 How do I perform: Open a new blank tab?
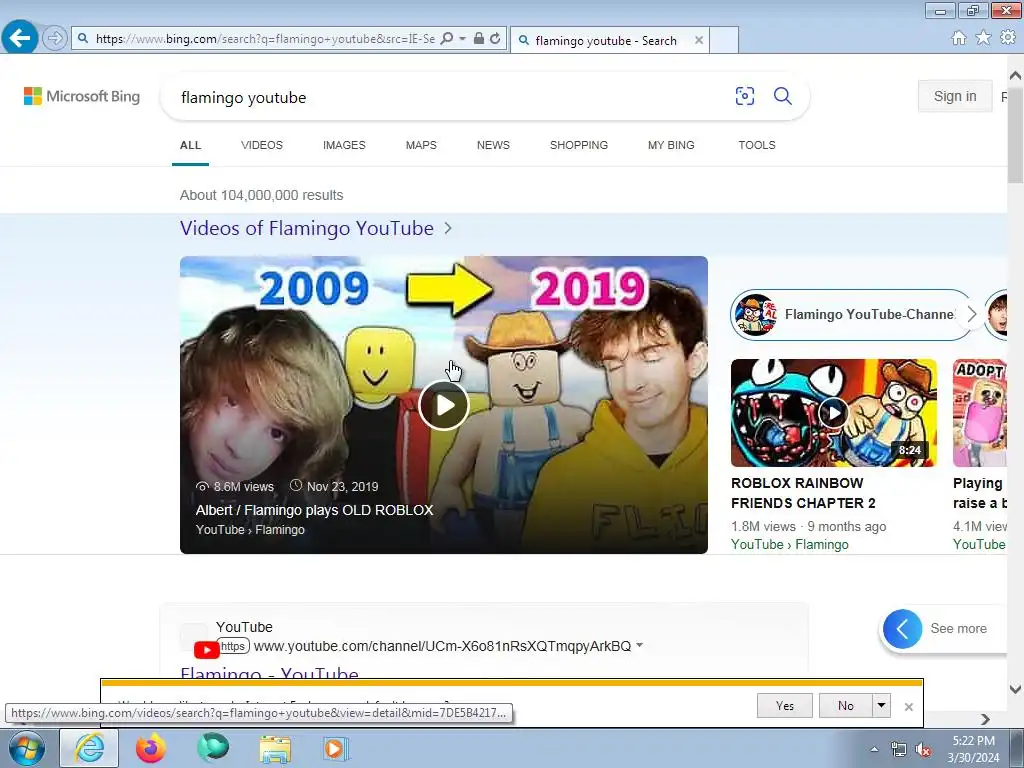click(x=724, y=40)
